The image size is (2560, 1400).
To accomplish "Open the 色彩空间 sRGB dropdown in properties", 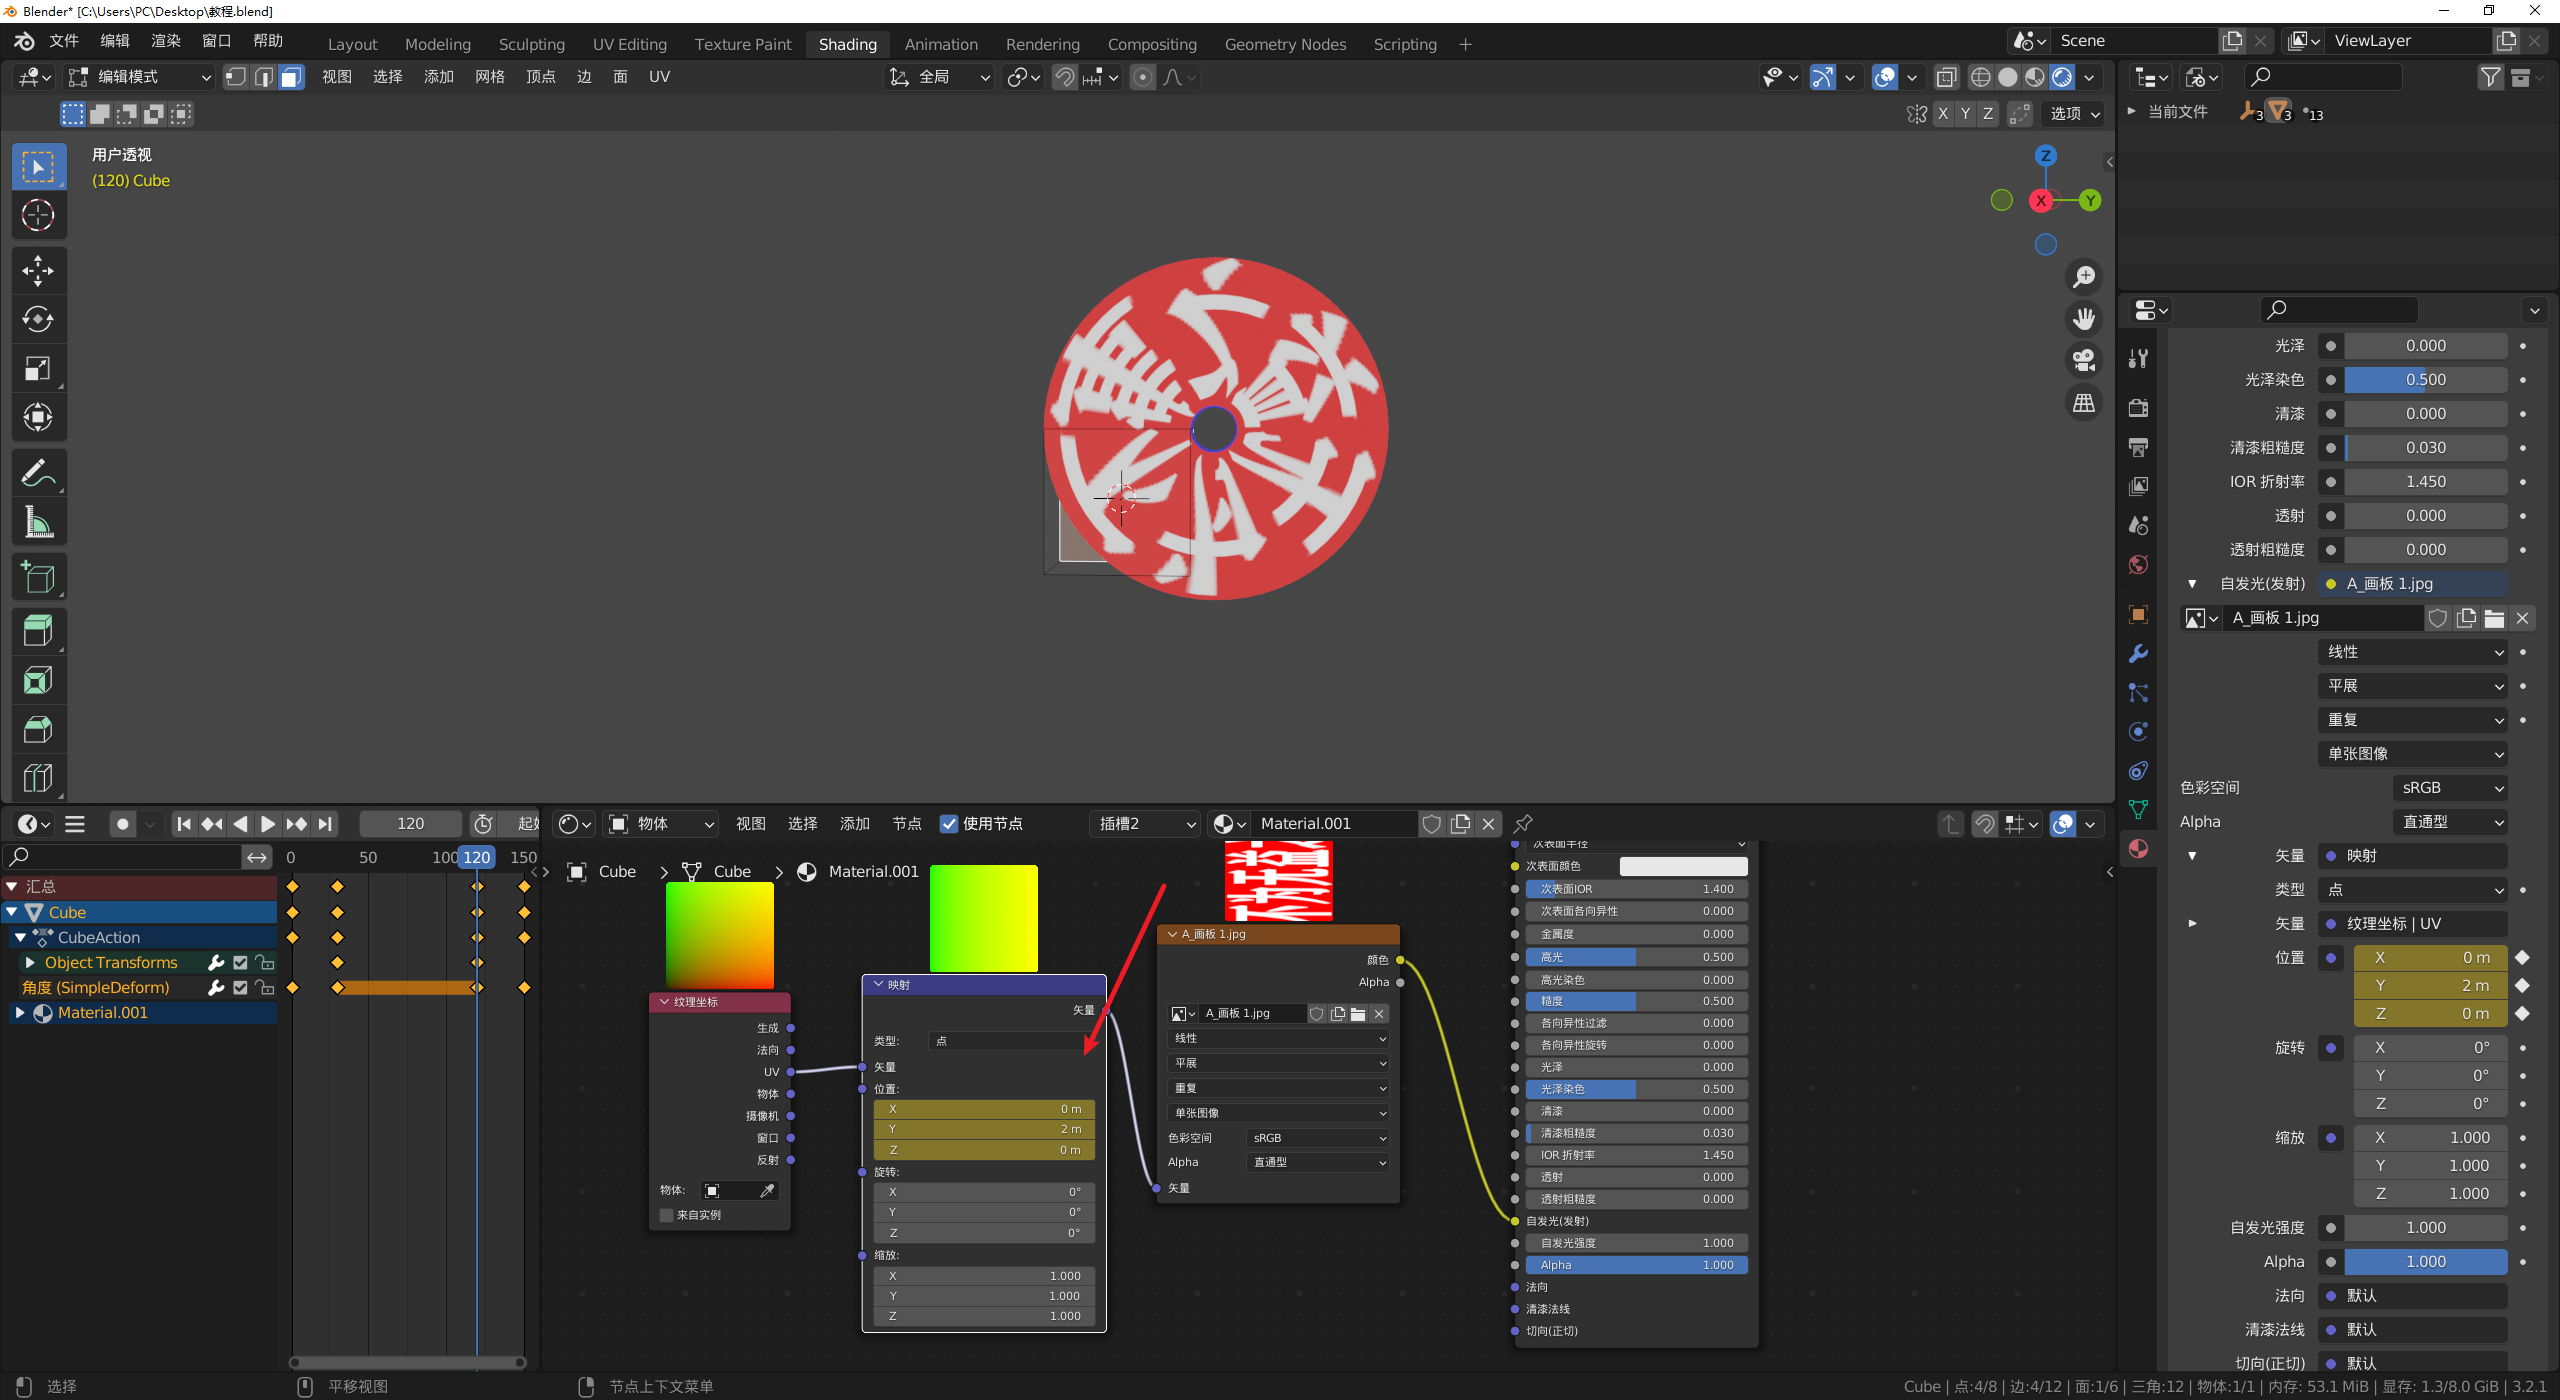I will tap(2450, 788).
